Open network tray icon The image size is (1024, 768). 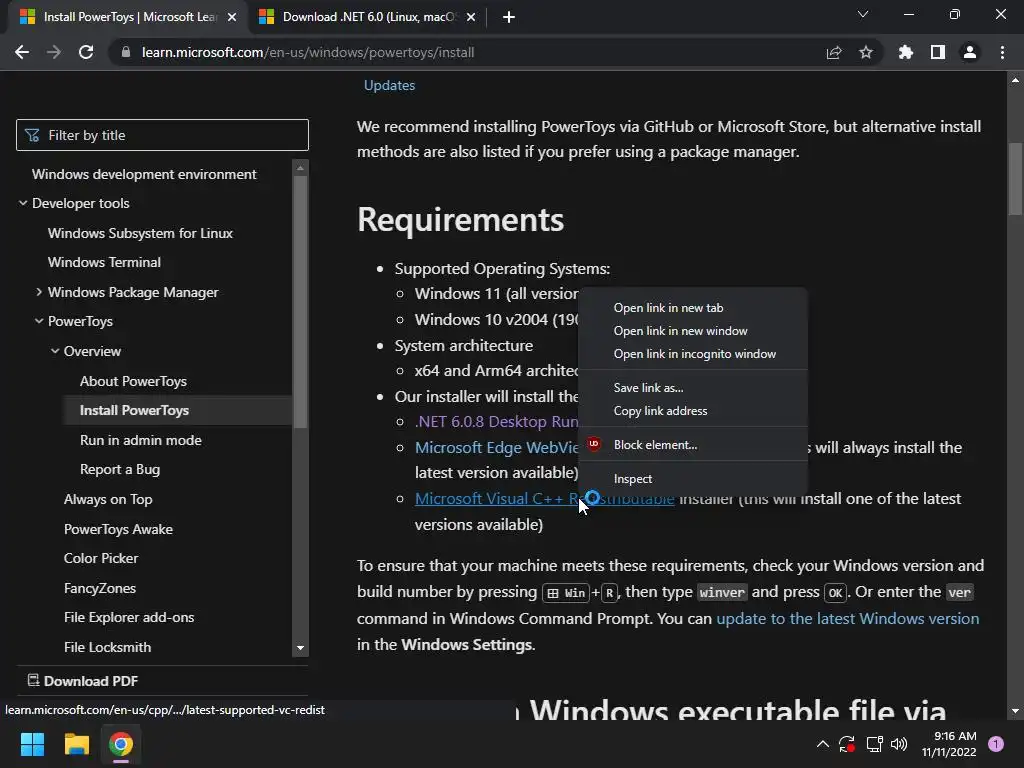click(x=874, y=744)
